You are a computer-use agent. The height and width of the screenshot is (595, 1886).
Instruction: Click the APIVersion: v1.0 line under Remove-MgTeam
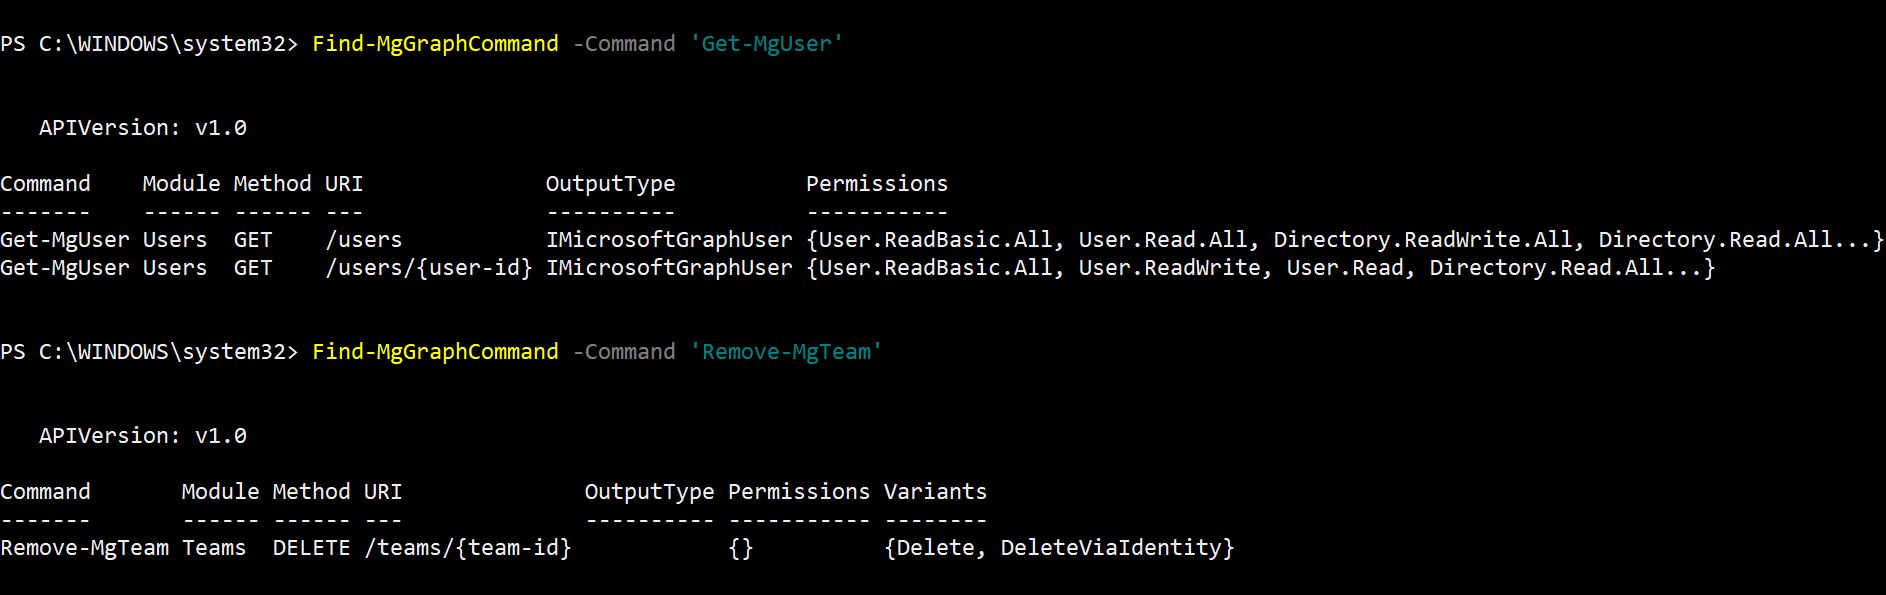[x=142, y=436]
